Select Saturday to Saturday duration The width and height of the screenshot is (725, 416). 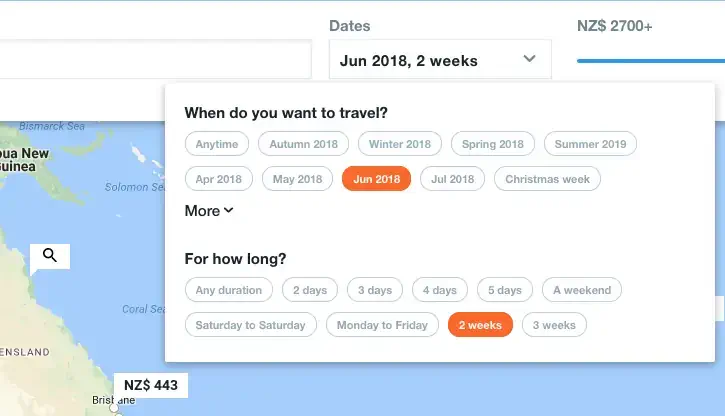click(251, 325)
